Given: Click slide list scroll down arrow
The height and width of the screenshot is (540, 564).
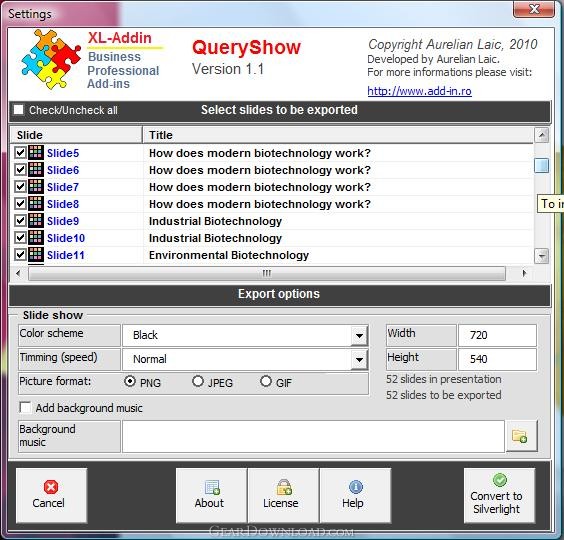Looking at the screenshot, I should 542,256.
